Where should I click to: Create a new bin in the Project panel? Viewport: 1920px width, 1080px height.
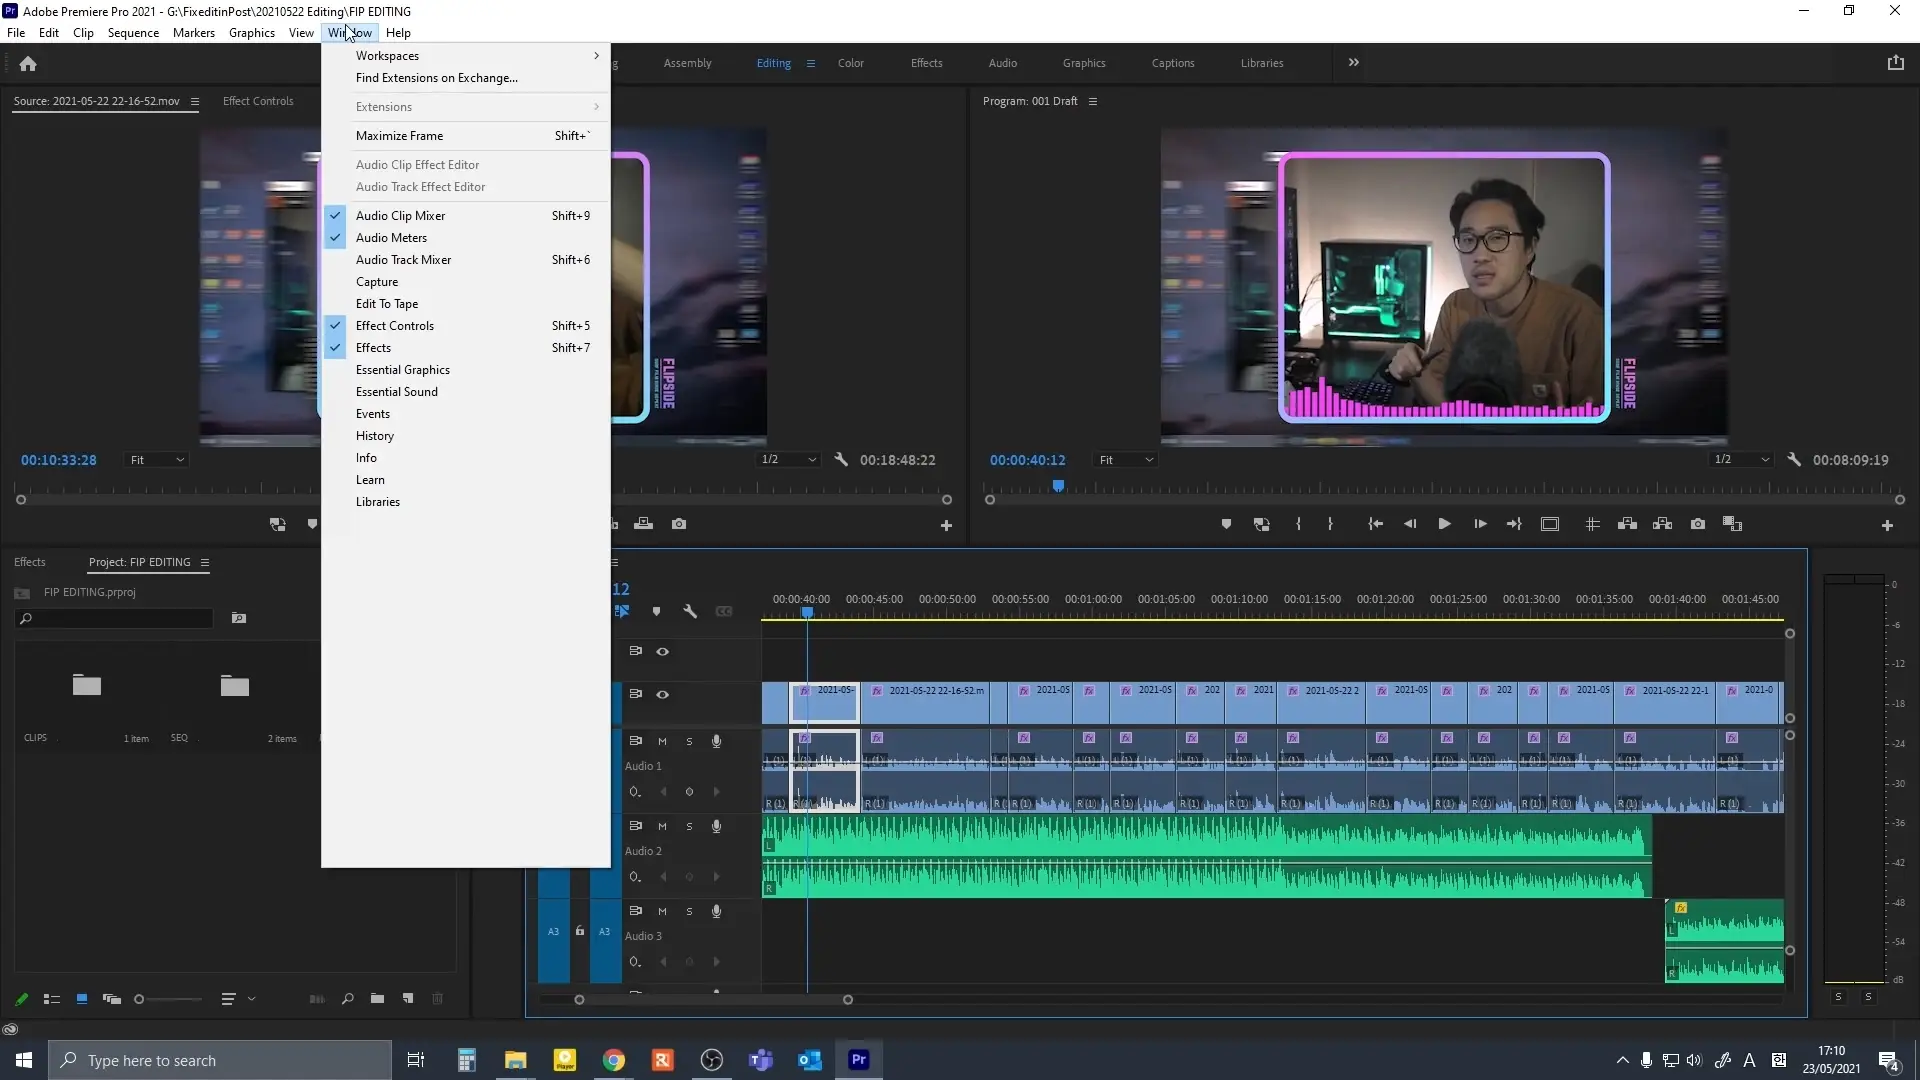(377, 999)
